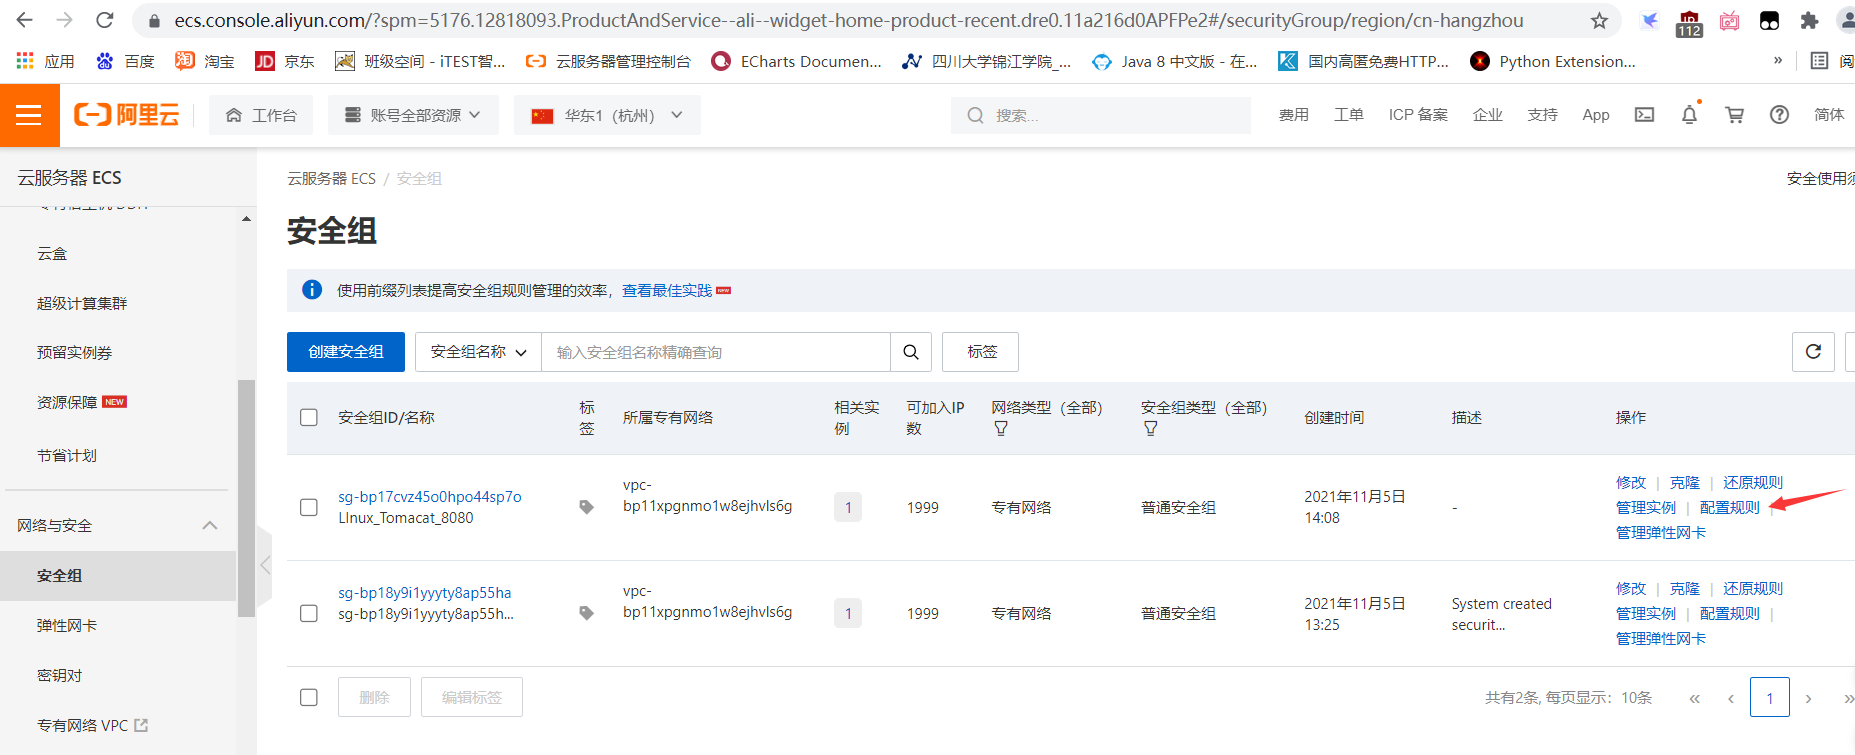Toggle the bottom select-all checkbox
The height and width of the screenshot is (755, 1855).
(x=309, y=697)
